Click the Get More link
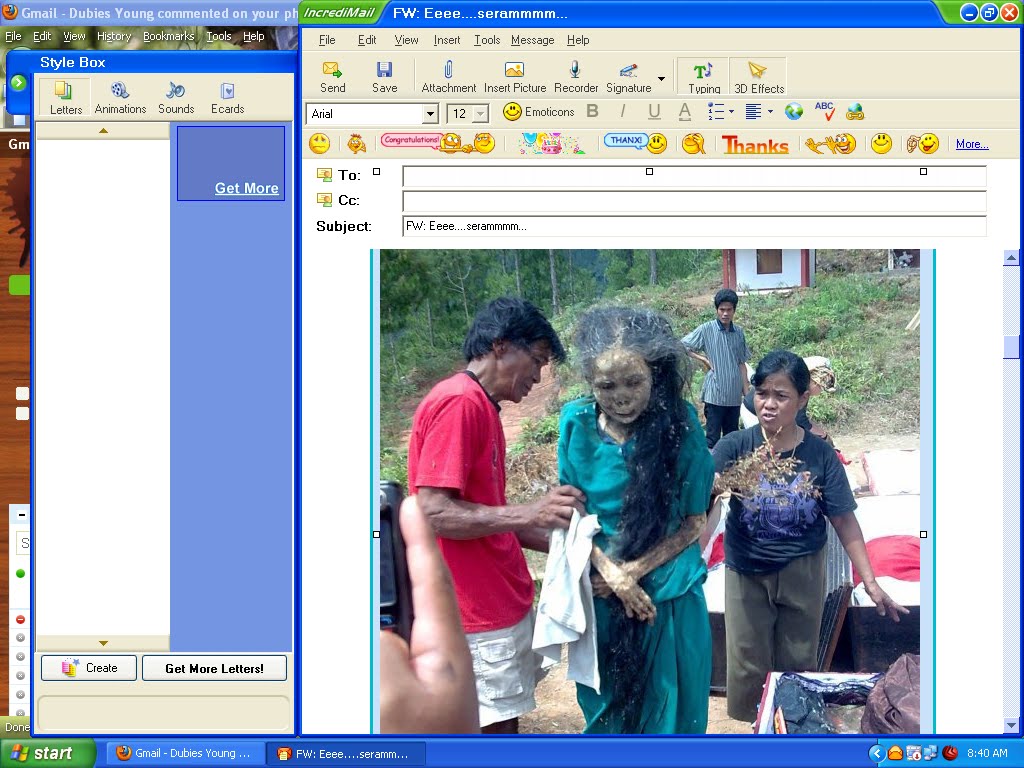The image size is (1024, 768). click(x=246, y=188)
